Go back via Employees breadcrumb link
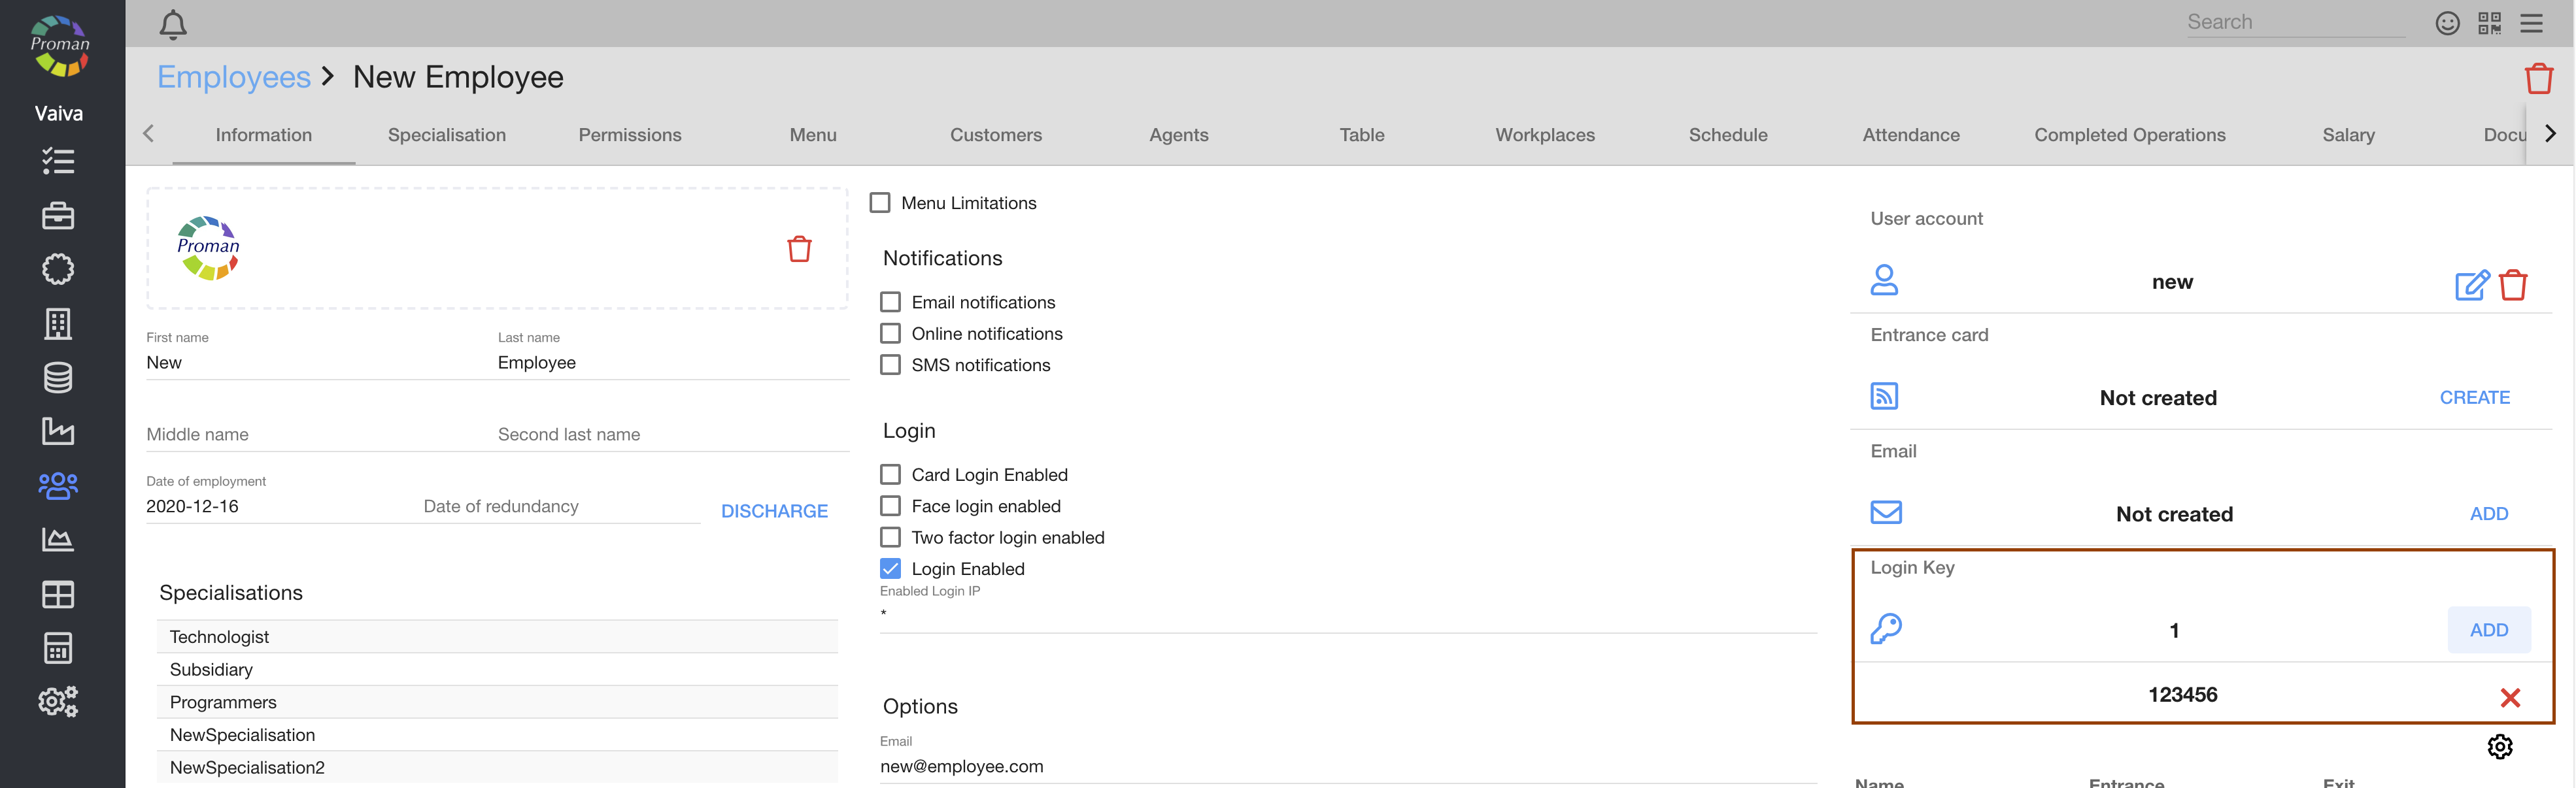 [234, 77]
